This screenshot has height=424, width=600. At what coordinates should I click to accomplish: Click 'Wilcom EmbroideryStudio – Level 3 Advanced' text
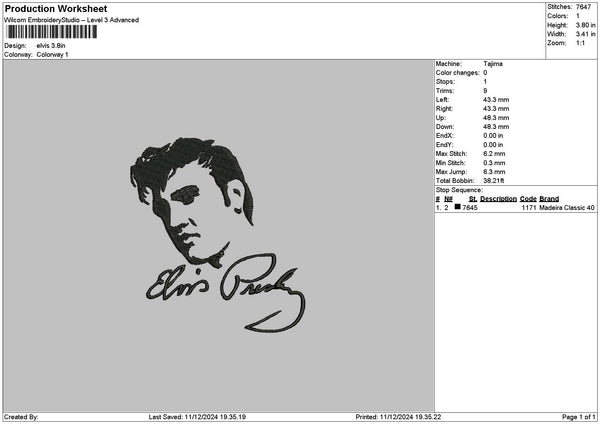(72, 20)
